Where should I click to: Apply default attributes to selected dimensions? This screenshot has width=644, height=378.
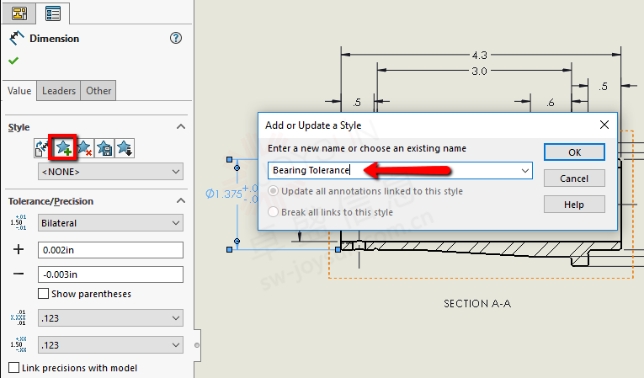(x=41, y=148)
